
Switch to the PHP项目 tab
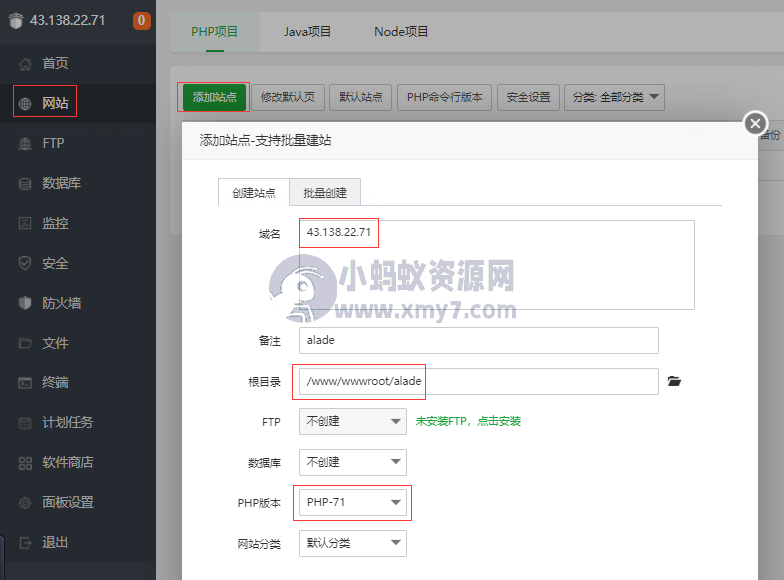(x=214, y=32)
